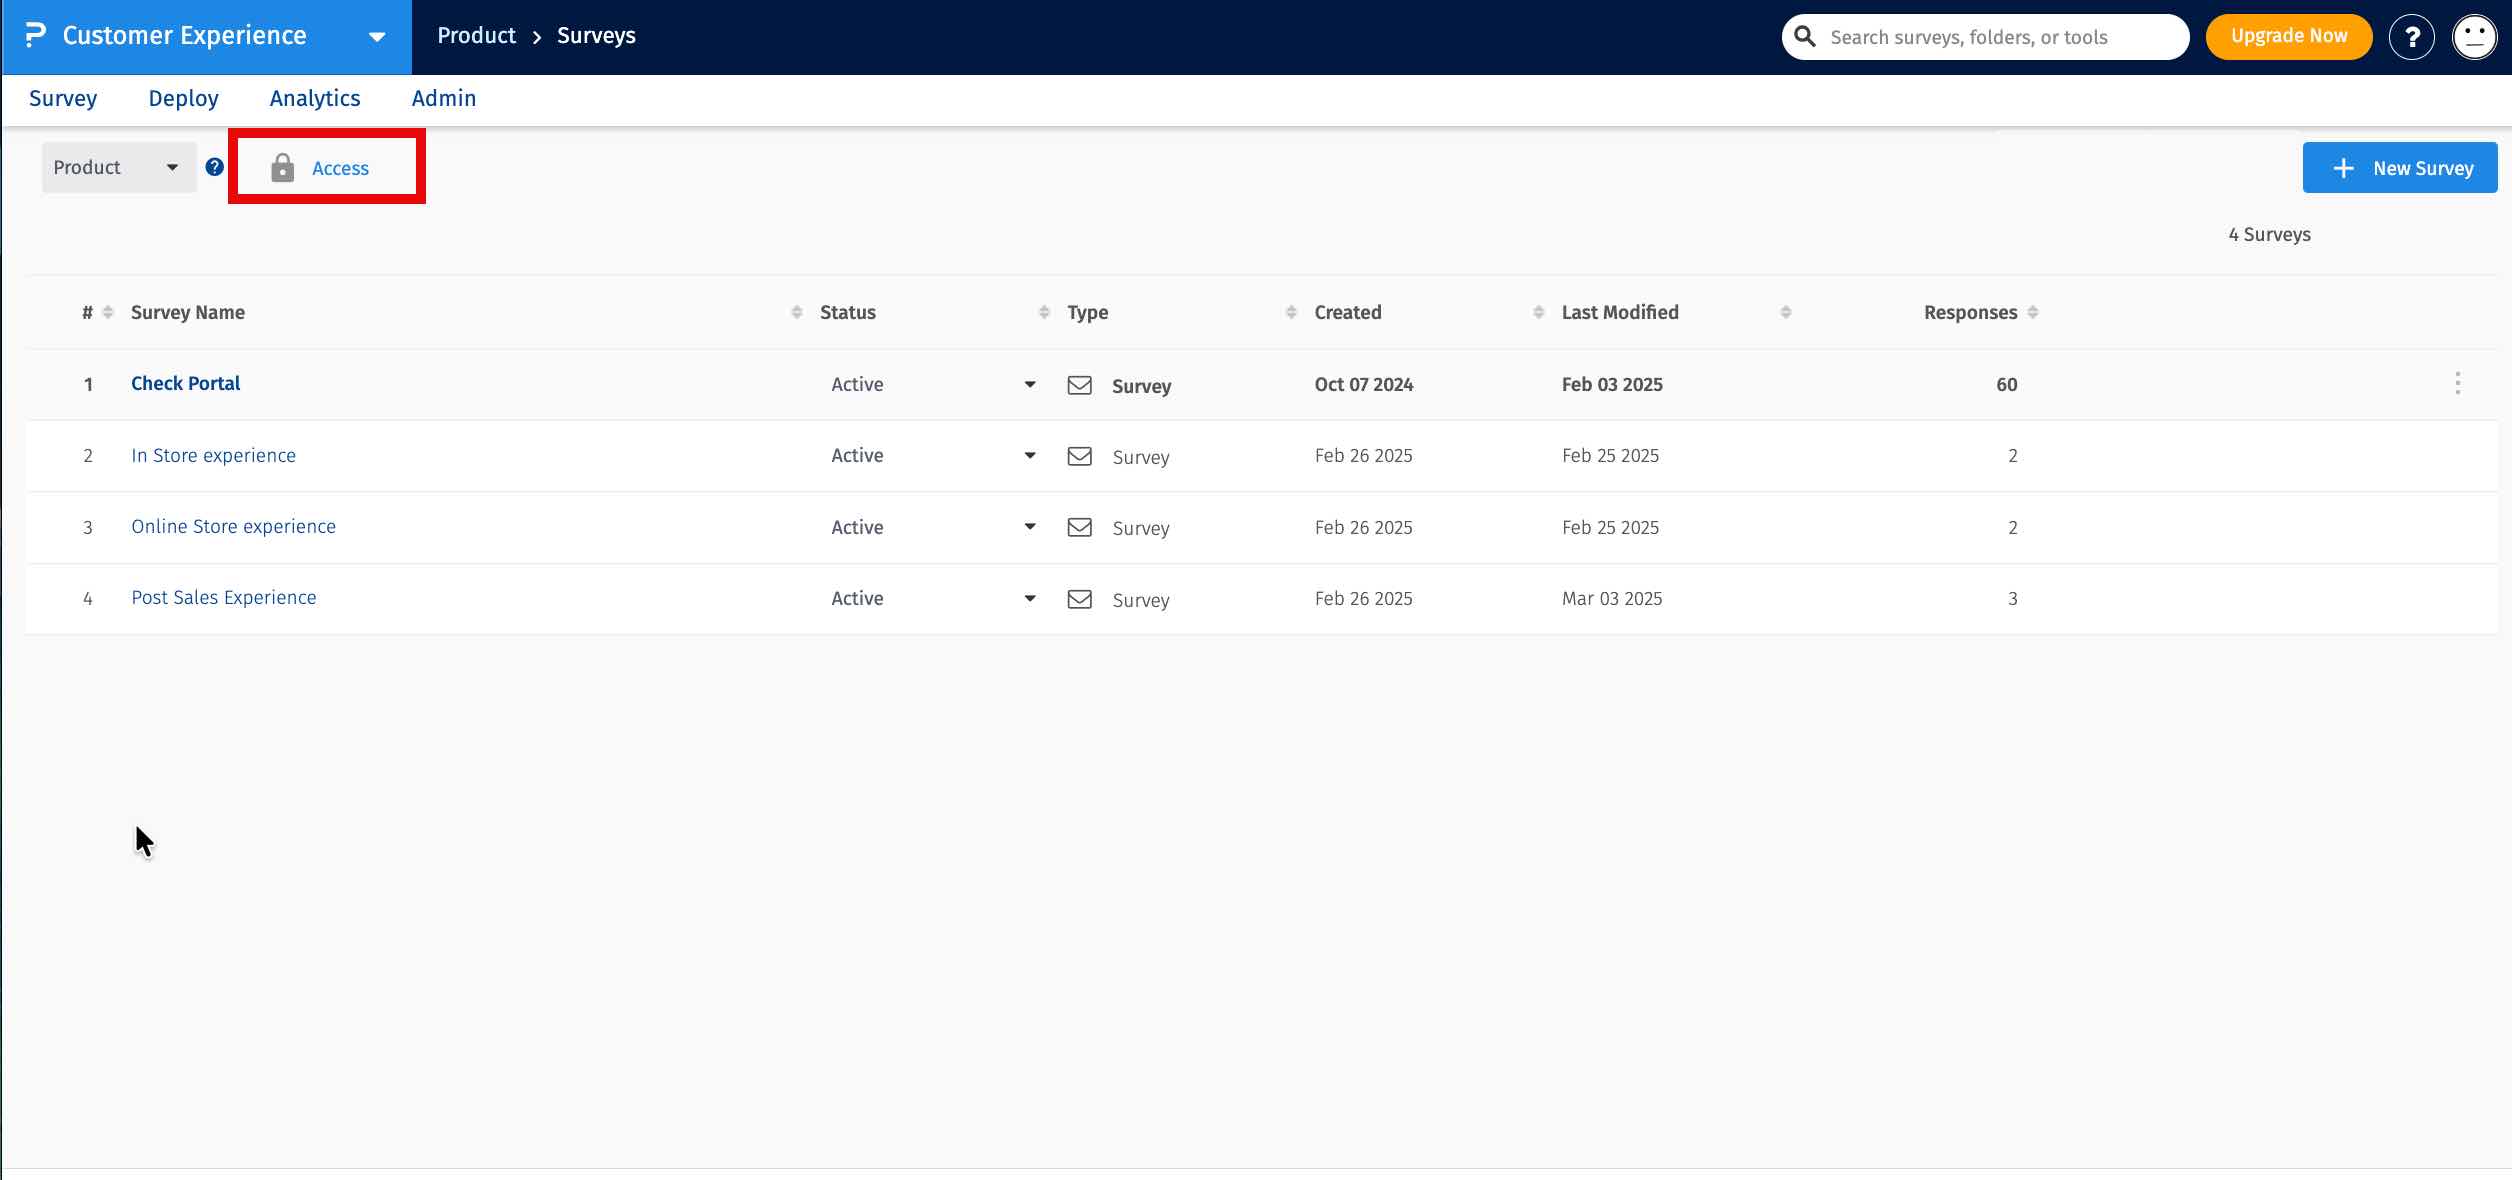Image resolution: width=2512 pixels, height=1180 pixels.
Task: Click the help question mark in the top bar
Action: pos(2413,36)
